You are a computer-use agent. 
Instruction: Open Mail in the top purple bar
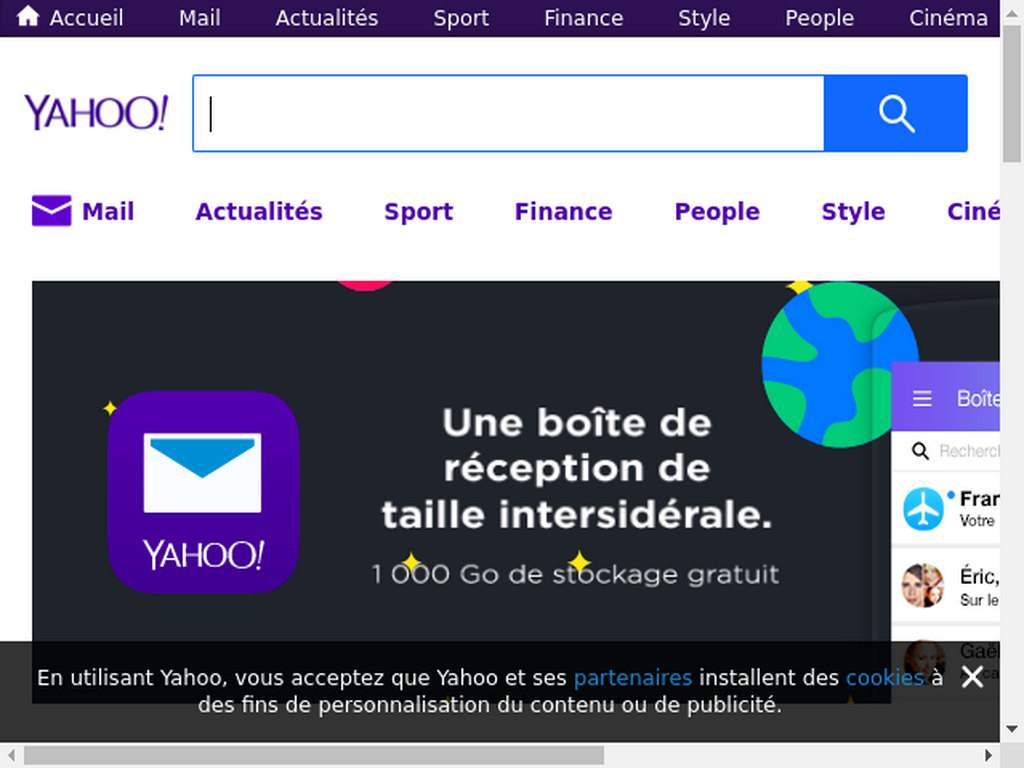point(199,18)
